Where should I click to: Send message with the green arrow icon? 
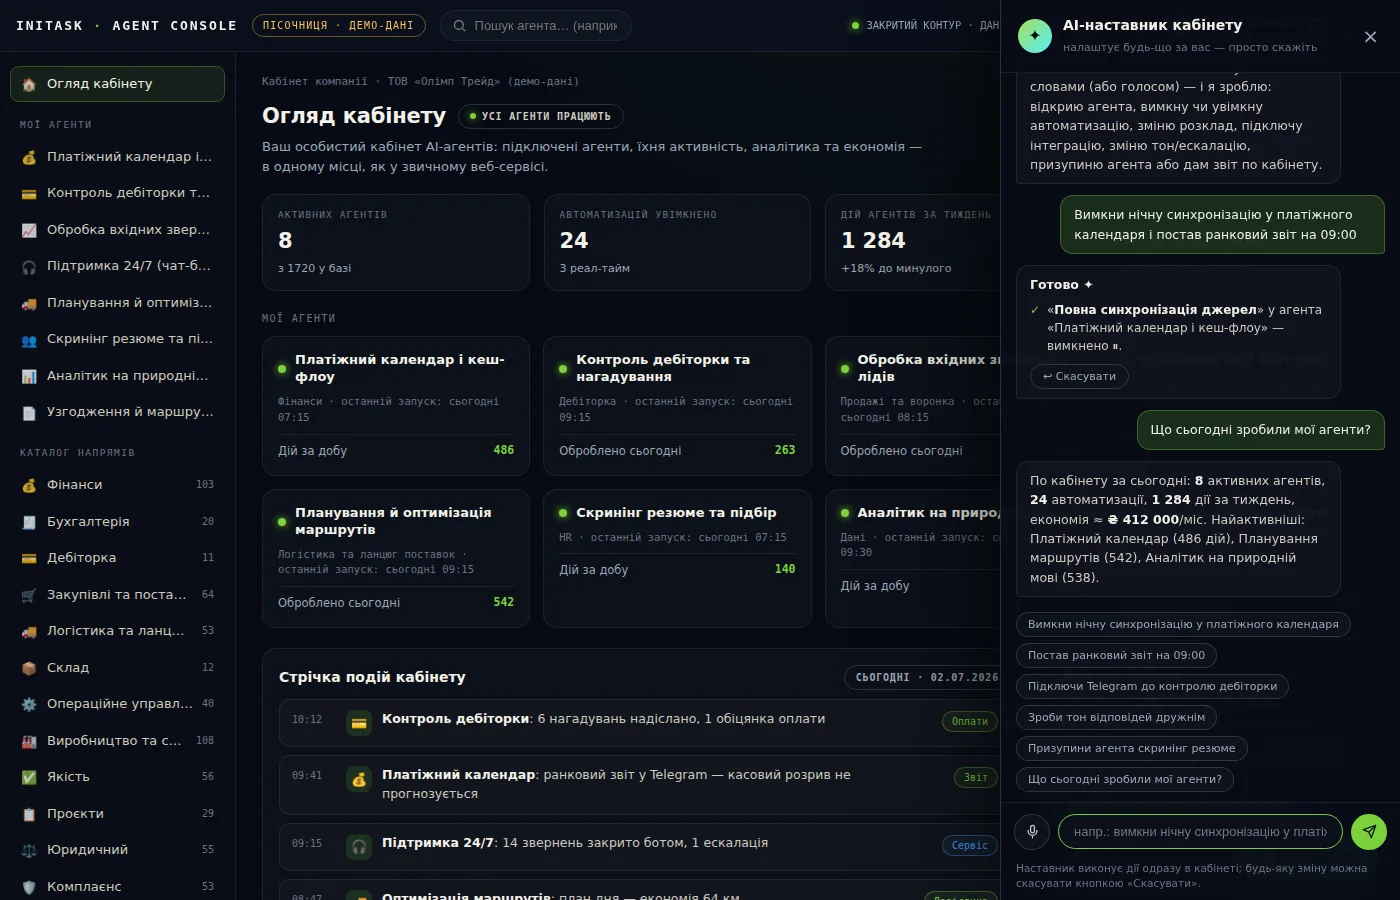tap(1369, 831)
